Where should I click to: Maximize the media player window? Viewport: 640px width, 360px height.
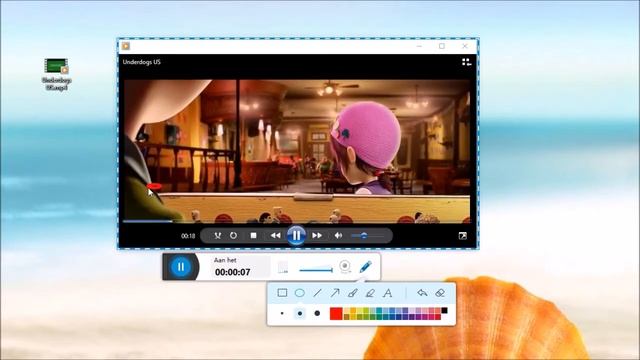442,46
